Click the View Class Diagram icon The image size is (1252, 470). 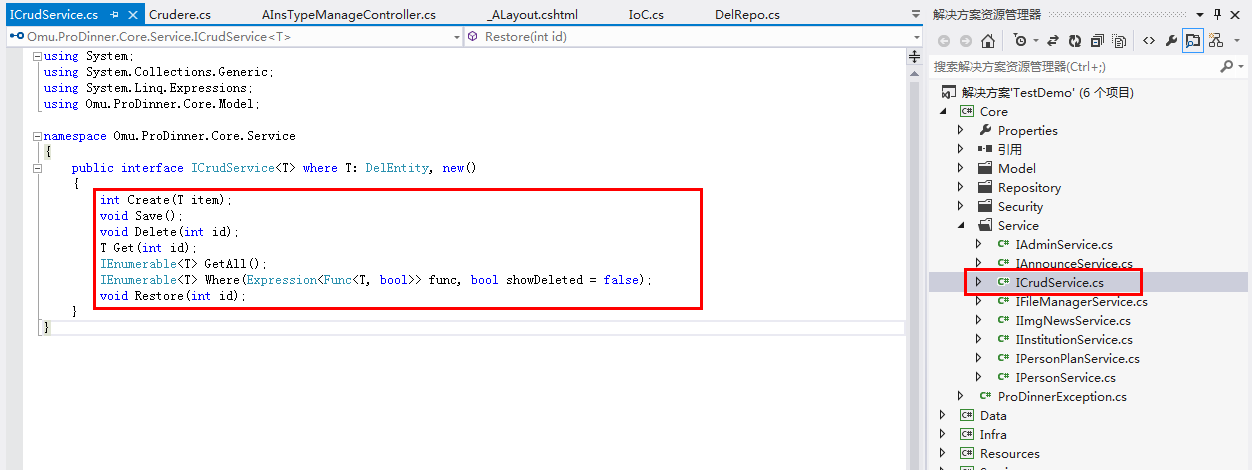pos(1216,41)
